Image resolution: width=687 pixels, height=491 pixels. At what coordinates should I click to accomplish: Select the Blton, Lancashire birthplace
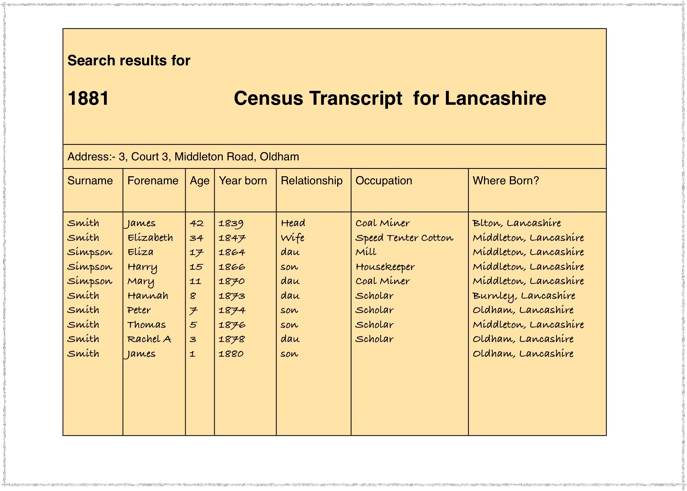point(517,223)
